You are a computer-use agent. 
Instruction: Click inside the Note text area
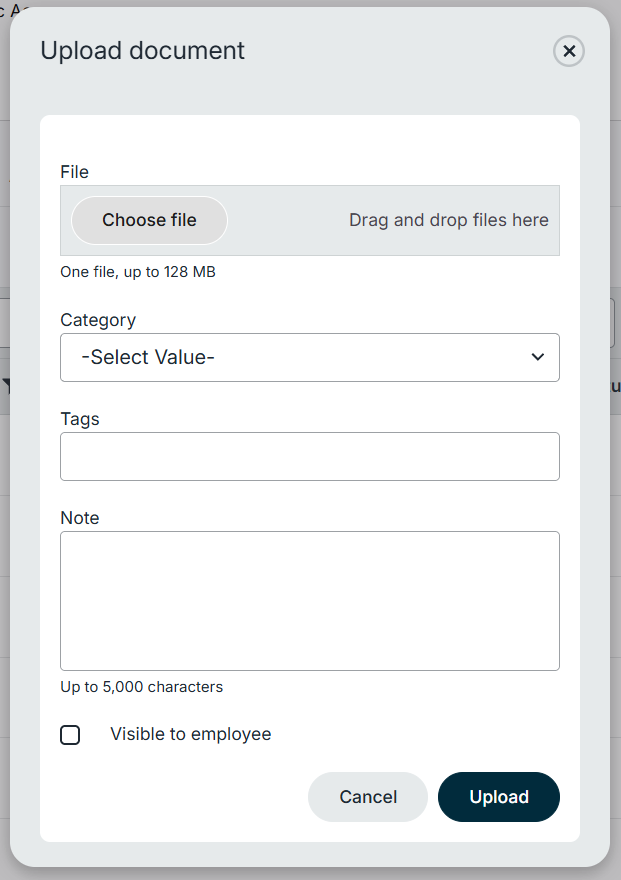pos(310,601)
